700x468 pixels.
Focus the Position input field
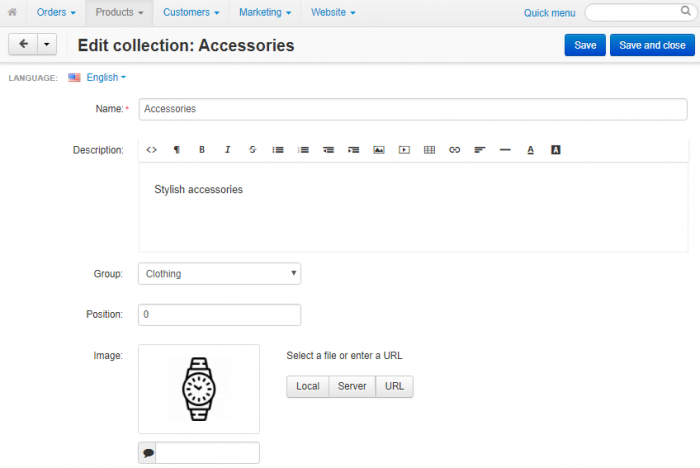click(220, 315)
